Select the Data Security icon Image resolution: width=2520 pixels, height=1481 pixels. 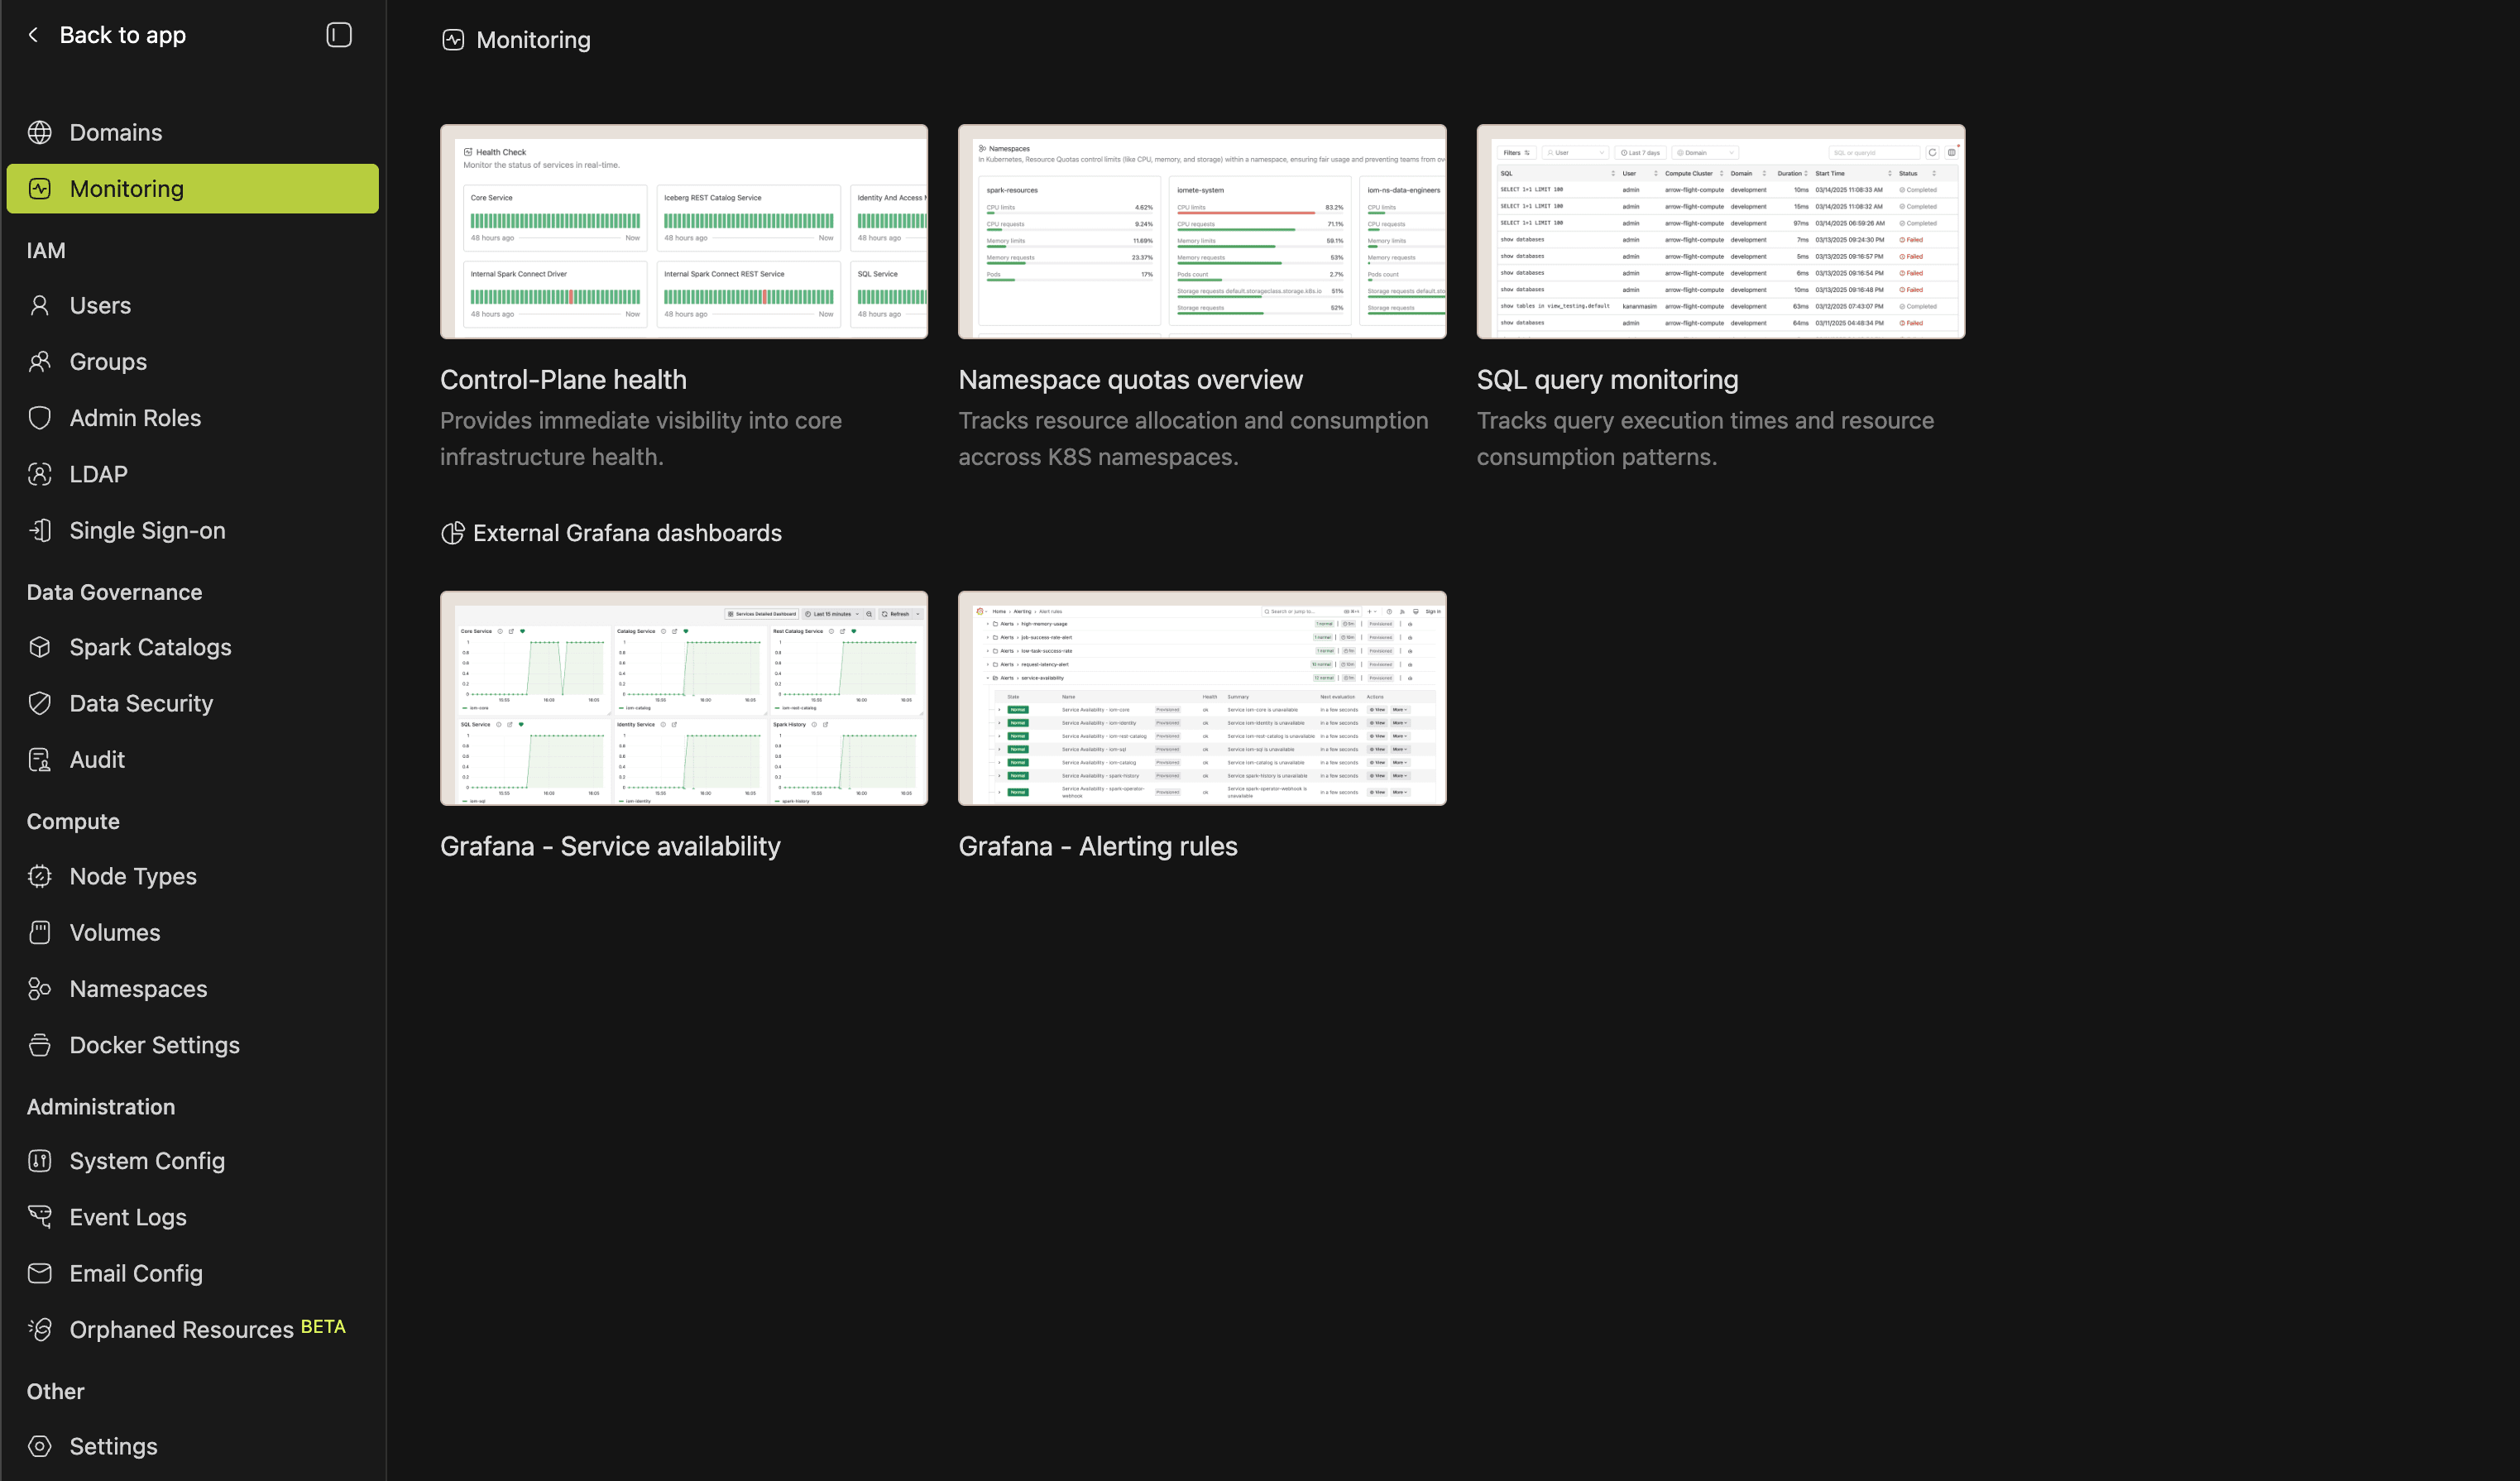40,702
